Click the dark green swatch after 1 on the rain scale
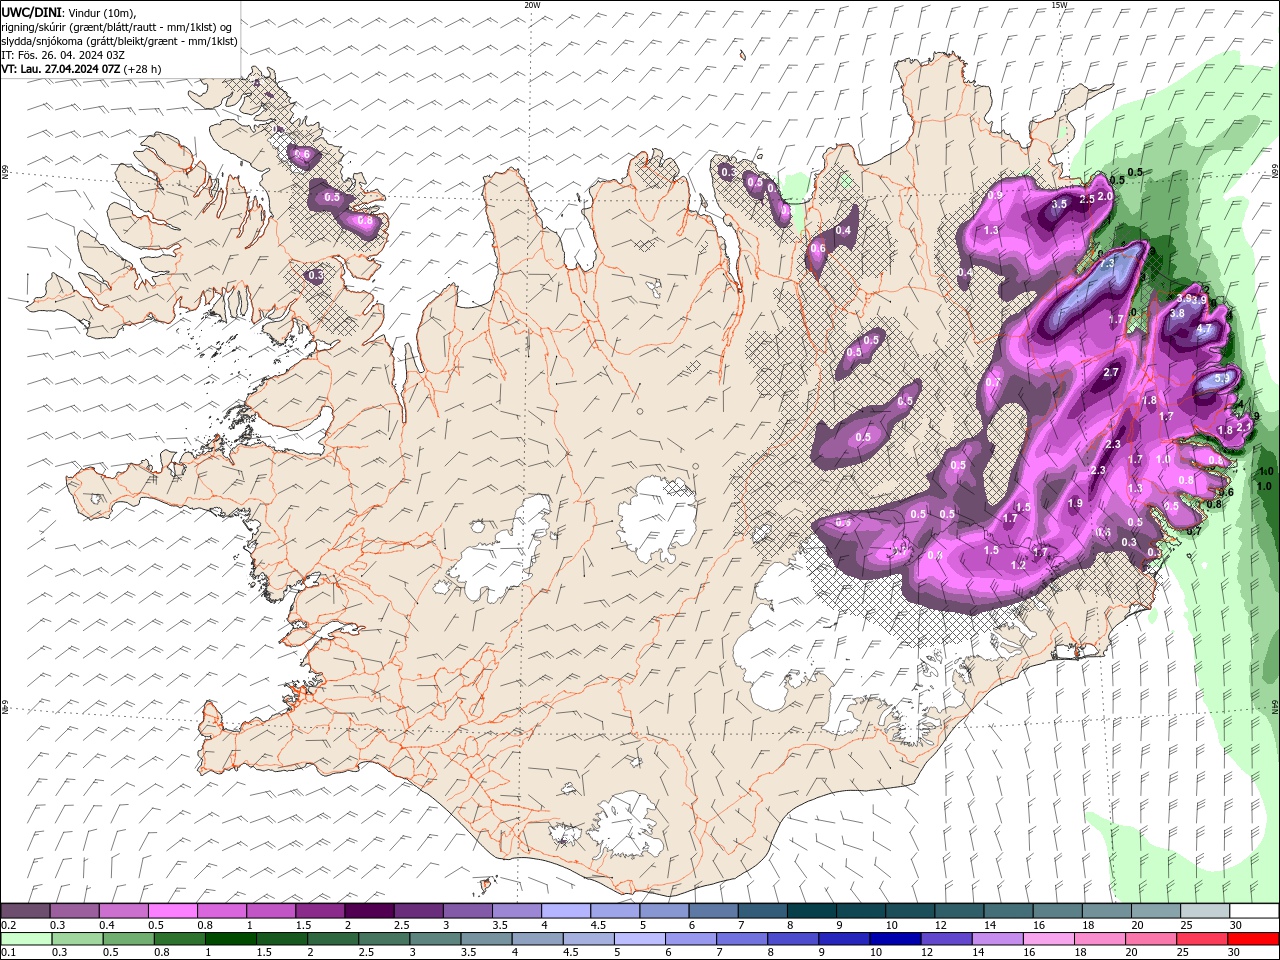 pos(231,939)
